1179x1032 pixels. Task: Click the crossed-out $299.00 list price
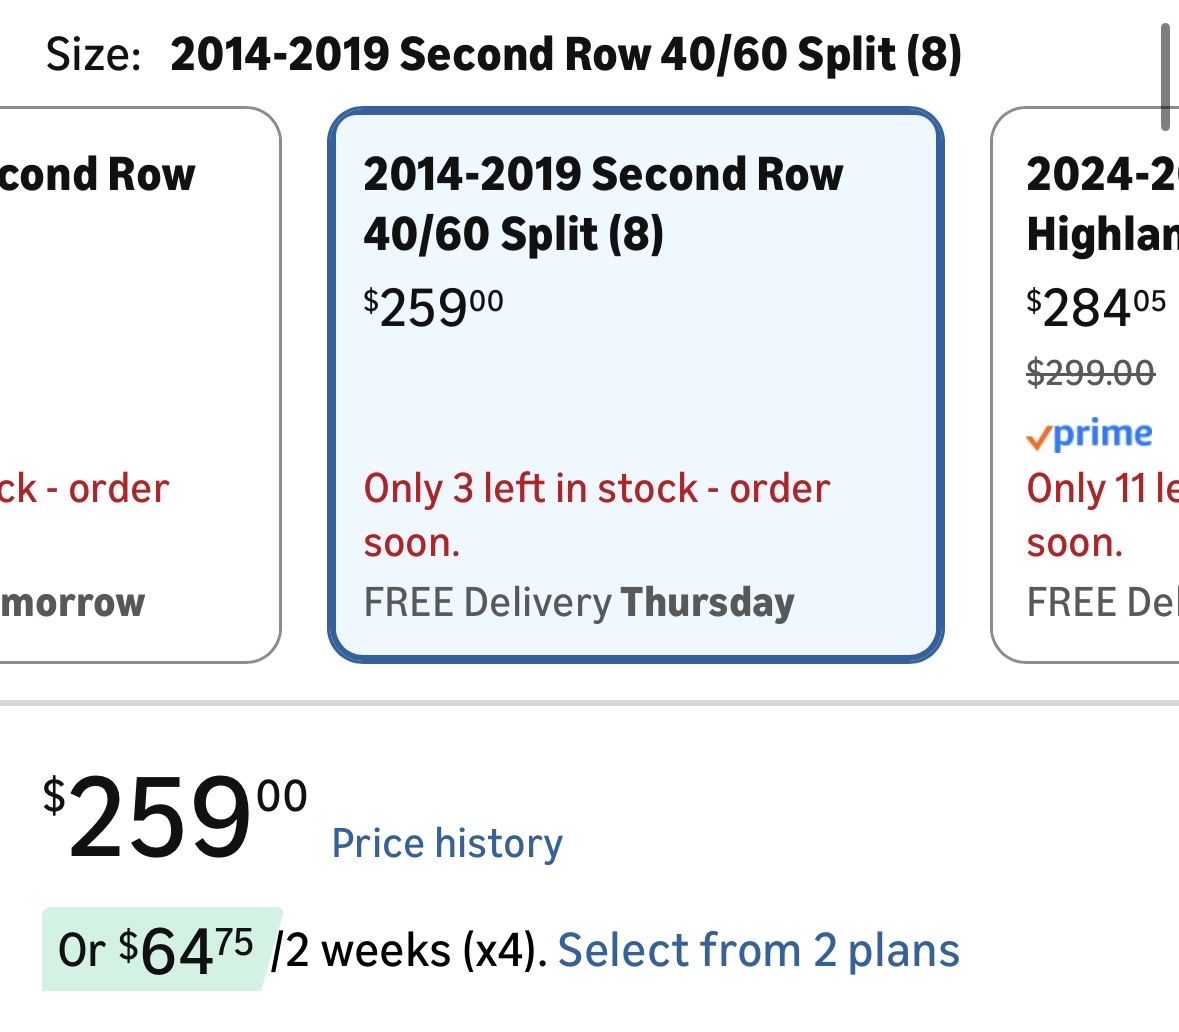tap(1090, 373)
